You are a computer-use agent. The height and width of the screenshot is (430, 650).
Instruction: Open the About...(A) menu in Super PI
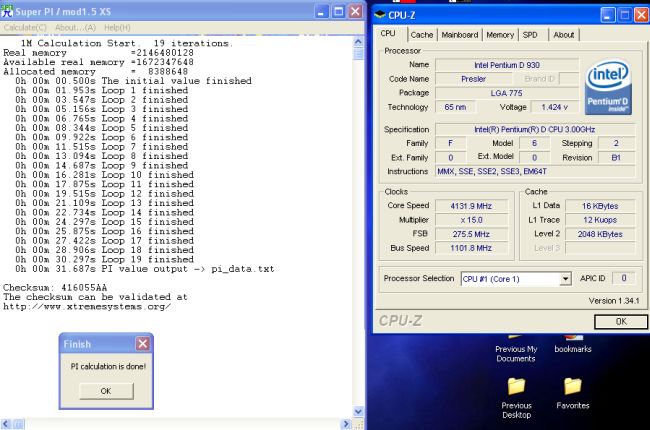pyautogui.click(x=75, y=28)
